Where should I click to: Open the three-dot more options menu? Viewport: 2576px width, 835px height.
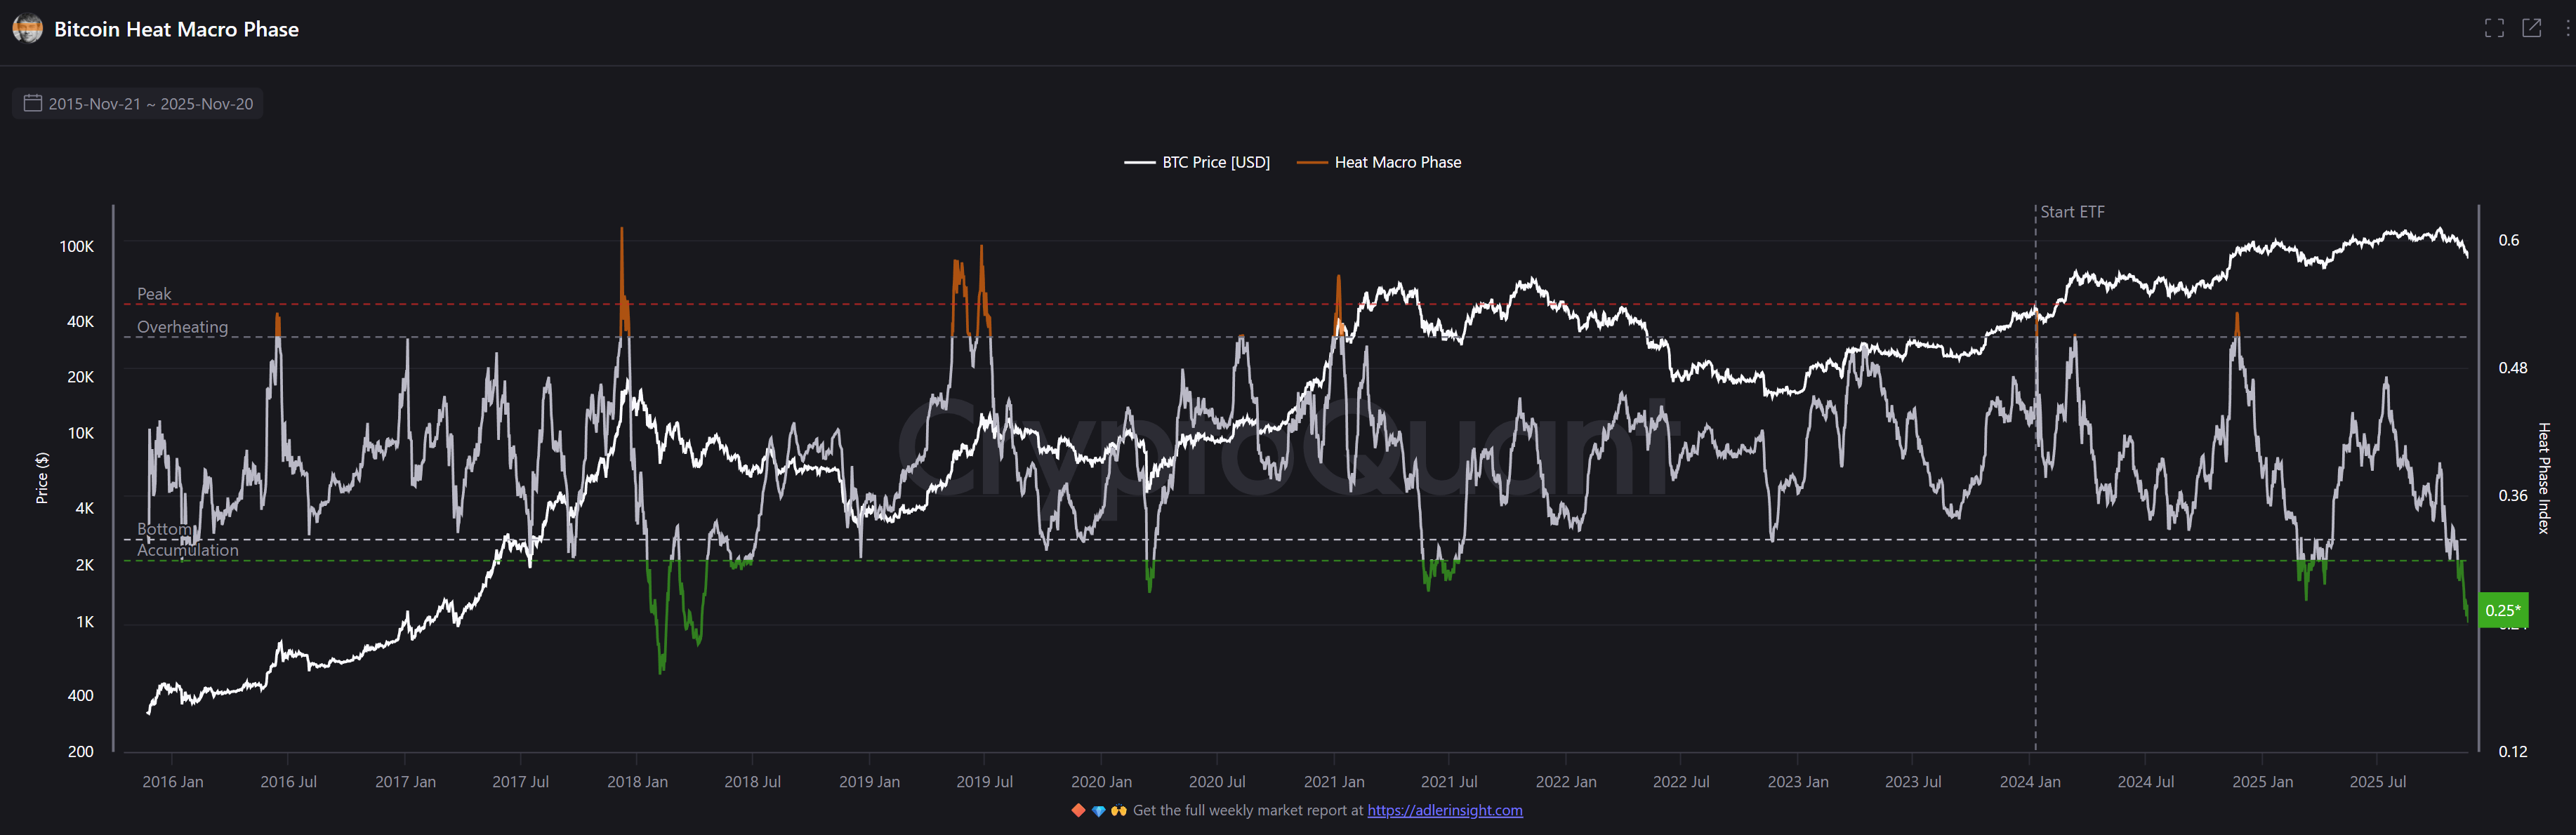click(x=2567, y=28)
